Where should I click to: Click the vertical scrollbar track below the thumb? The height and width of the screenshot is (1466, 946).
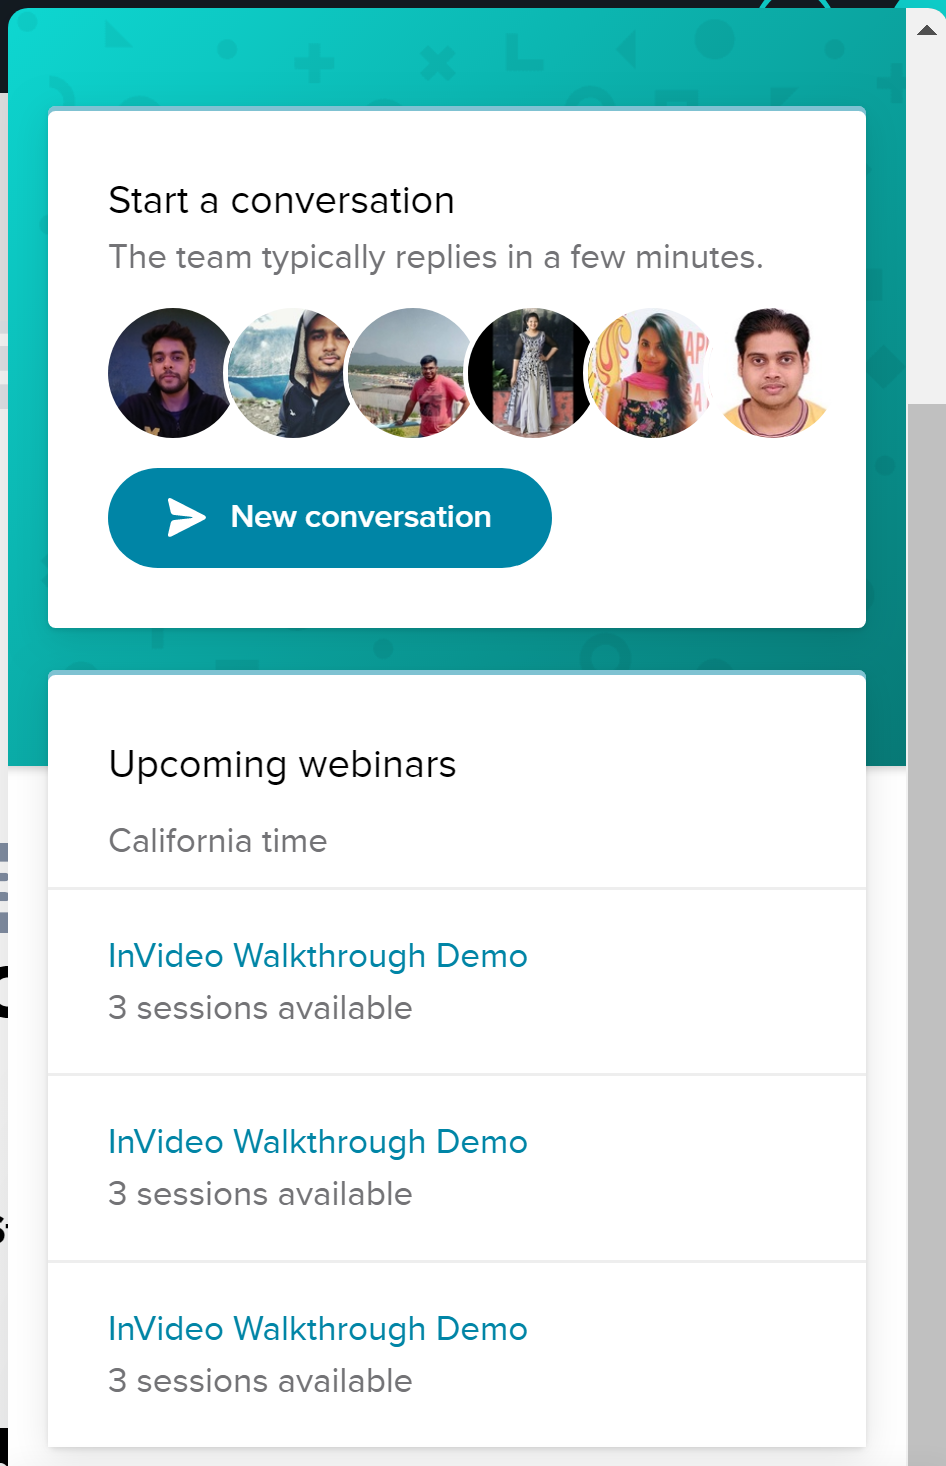[927, 900]
